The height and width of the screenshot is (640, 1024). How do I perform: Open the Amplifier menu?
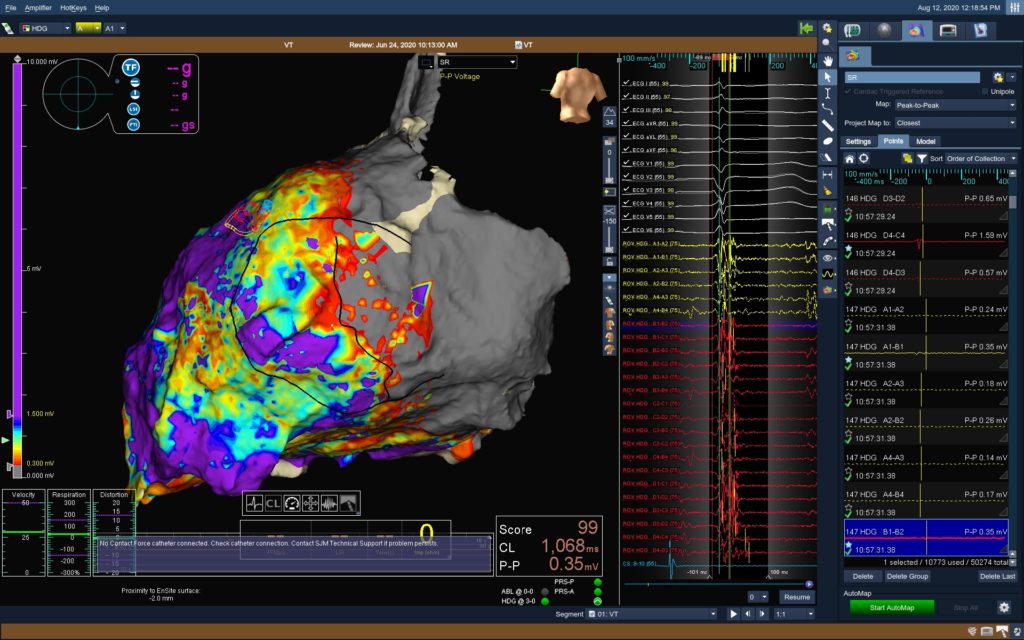[38, 7]
